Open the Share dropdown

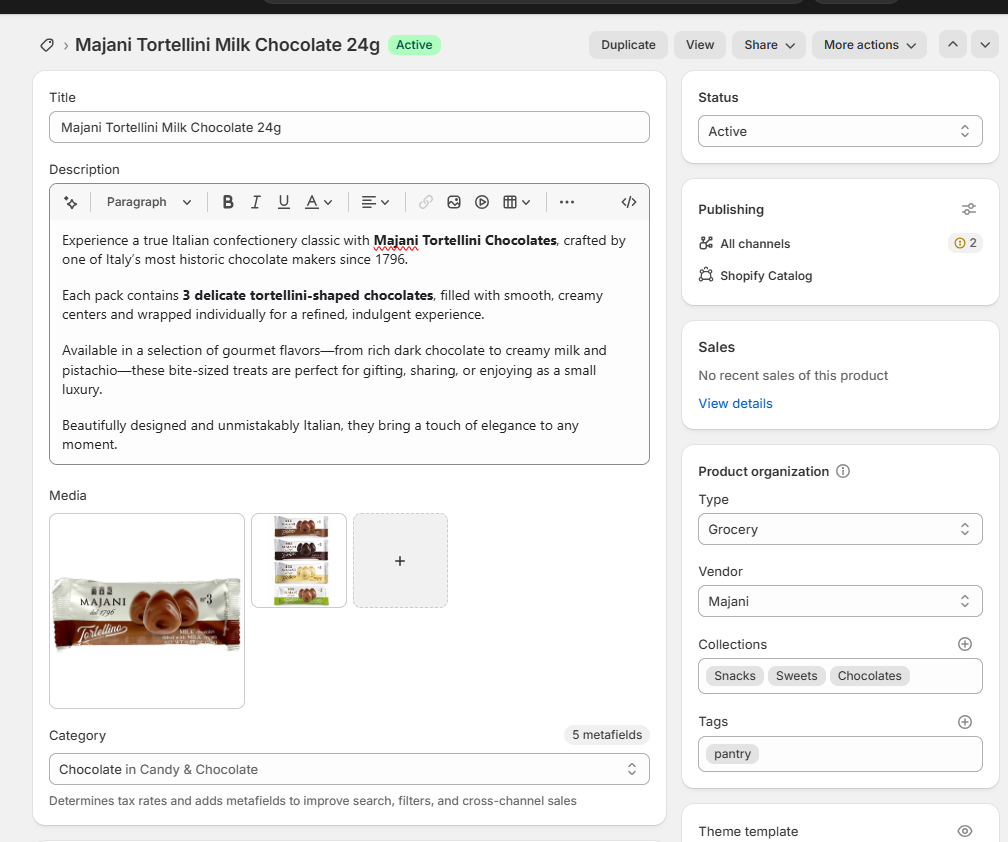769,45
